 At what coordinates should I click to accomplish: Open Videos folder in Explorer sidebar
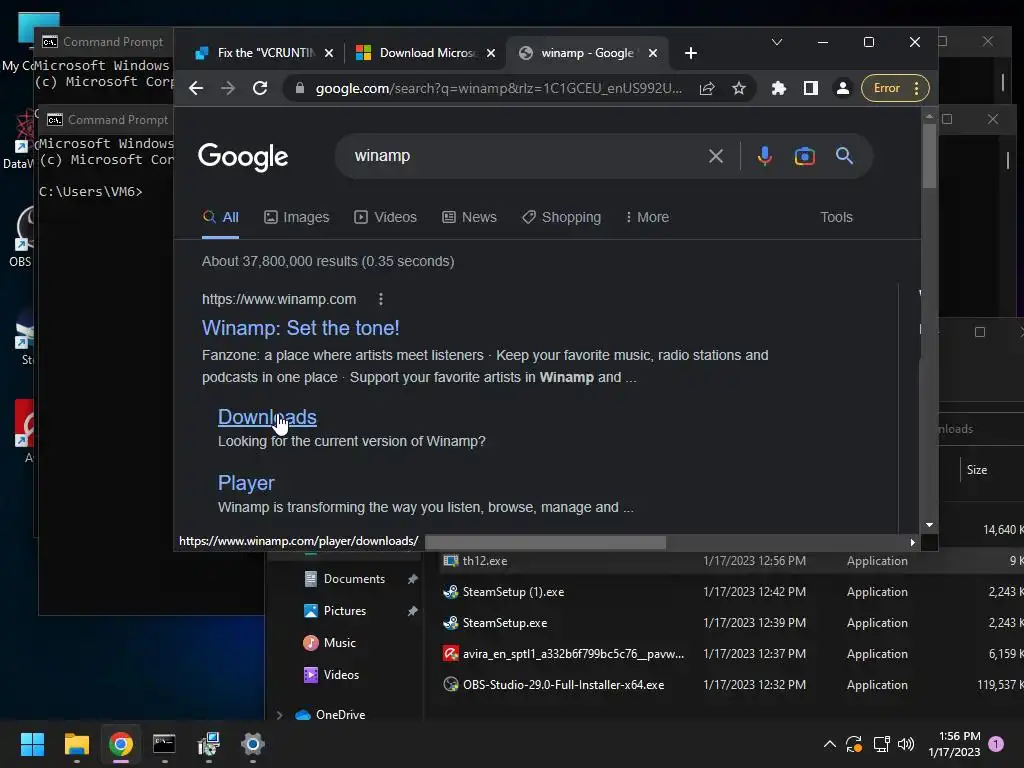tap(341, 675)
